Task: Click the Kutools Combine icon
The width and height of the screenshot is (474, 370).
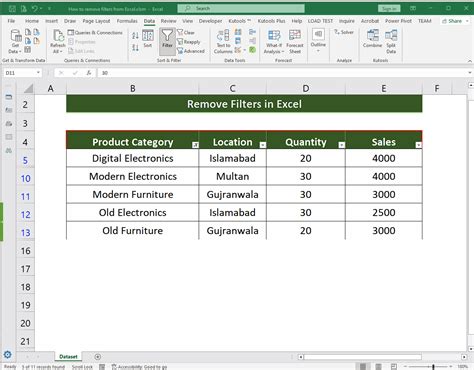Action: click(372, 38)
